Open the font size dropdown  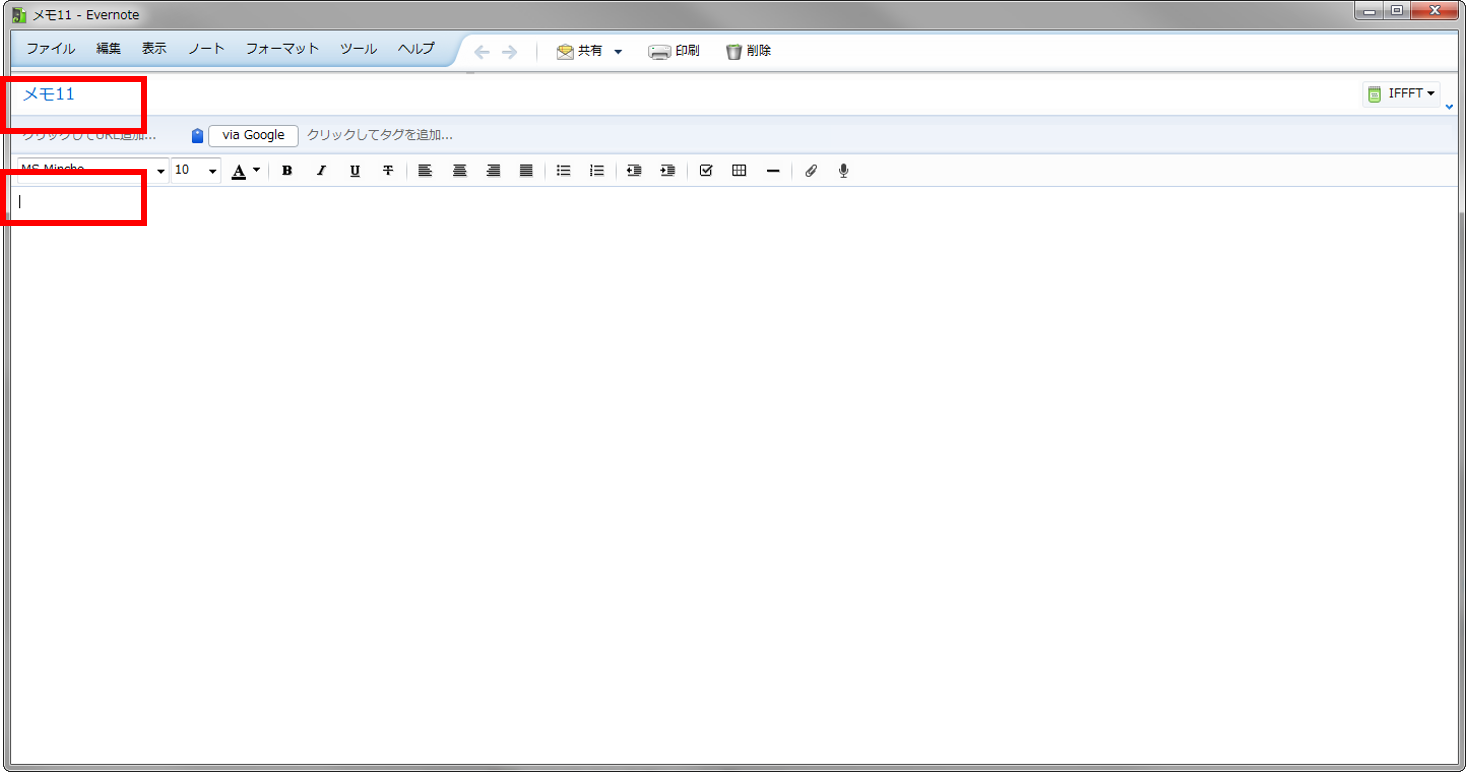(213, 172)
